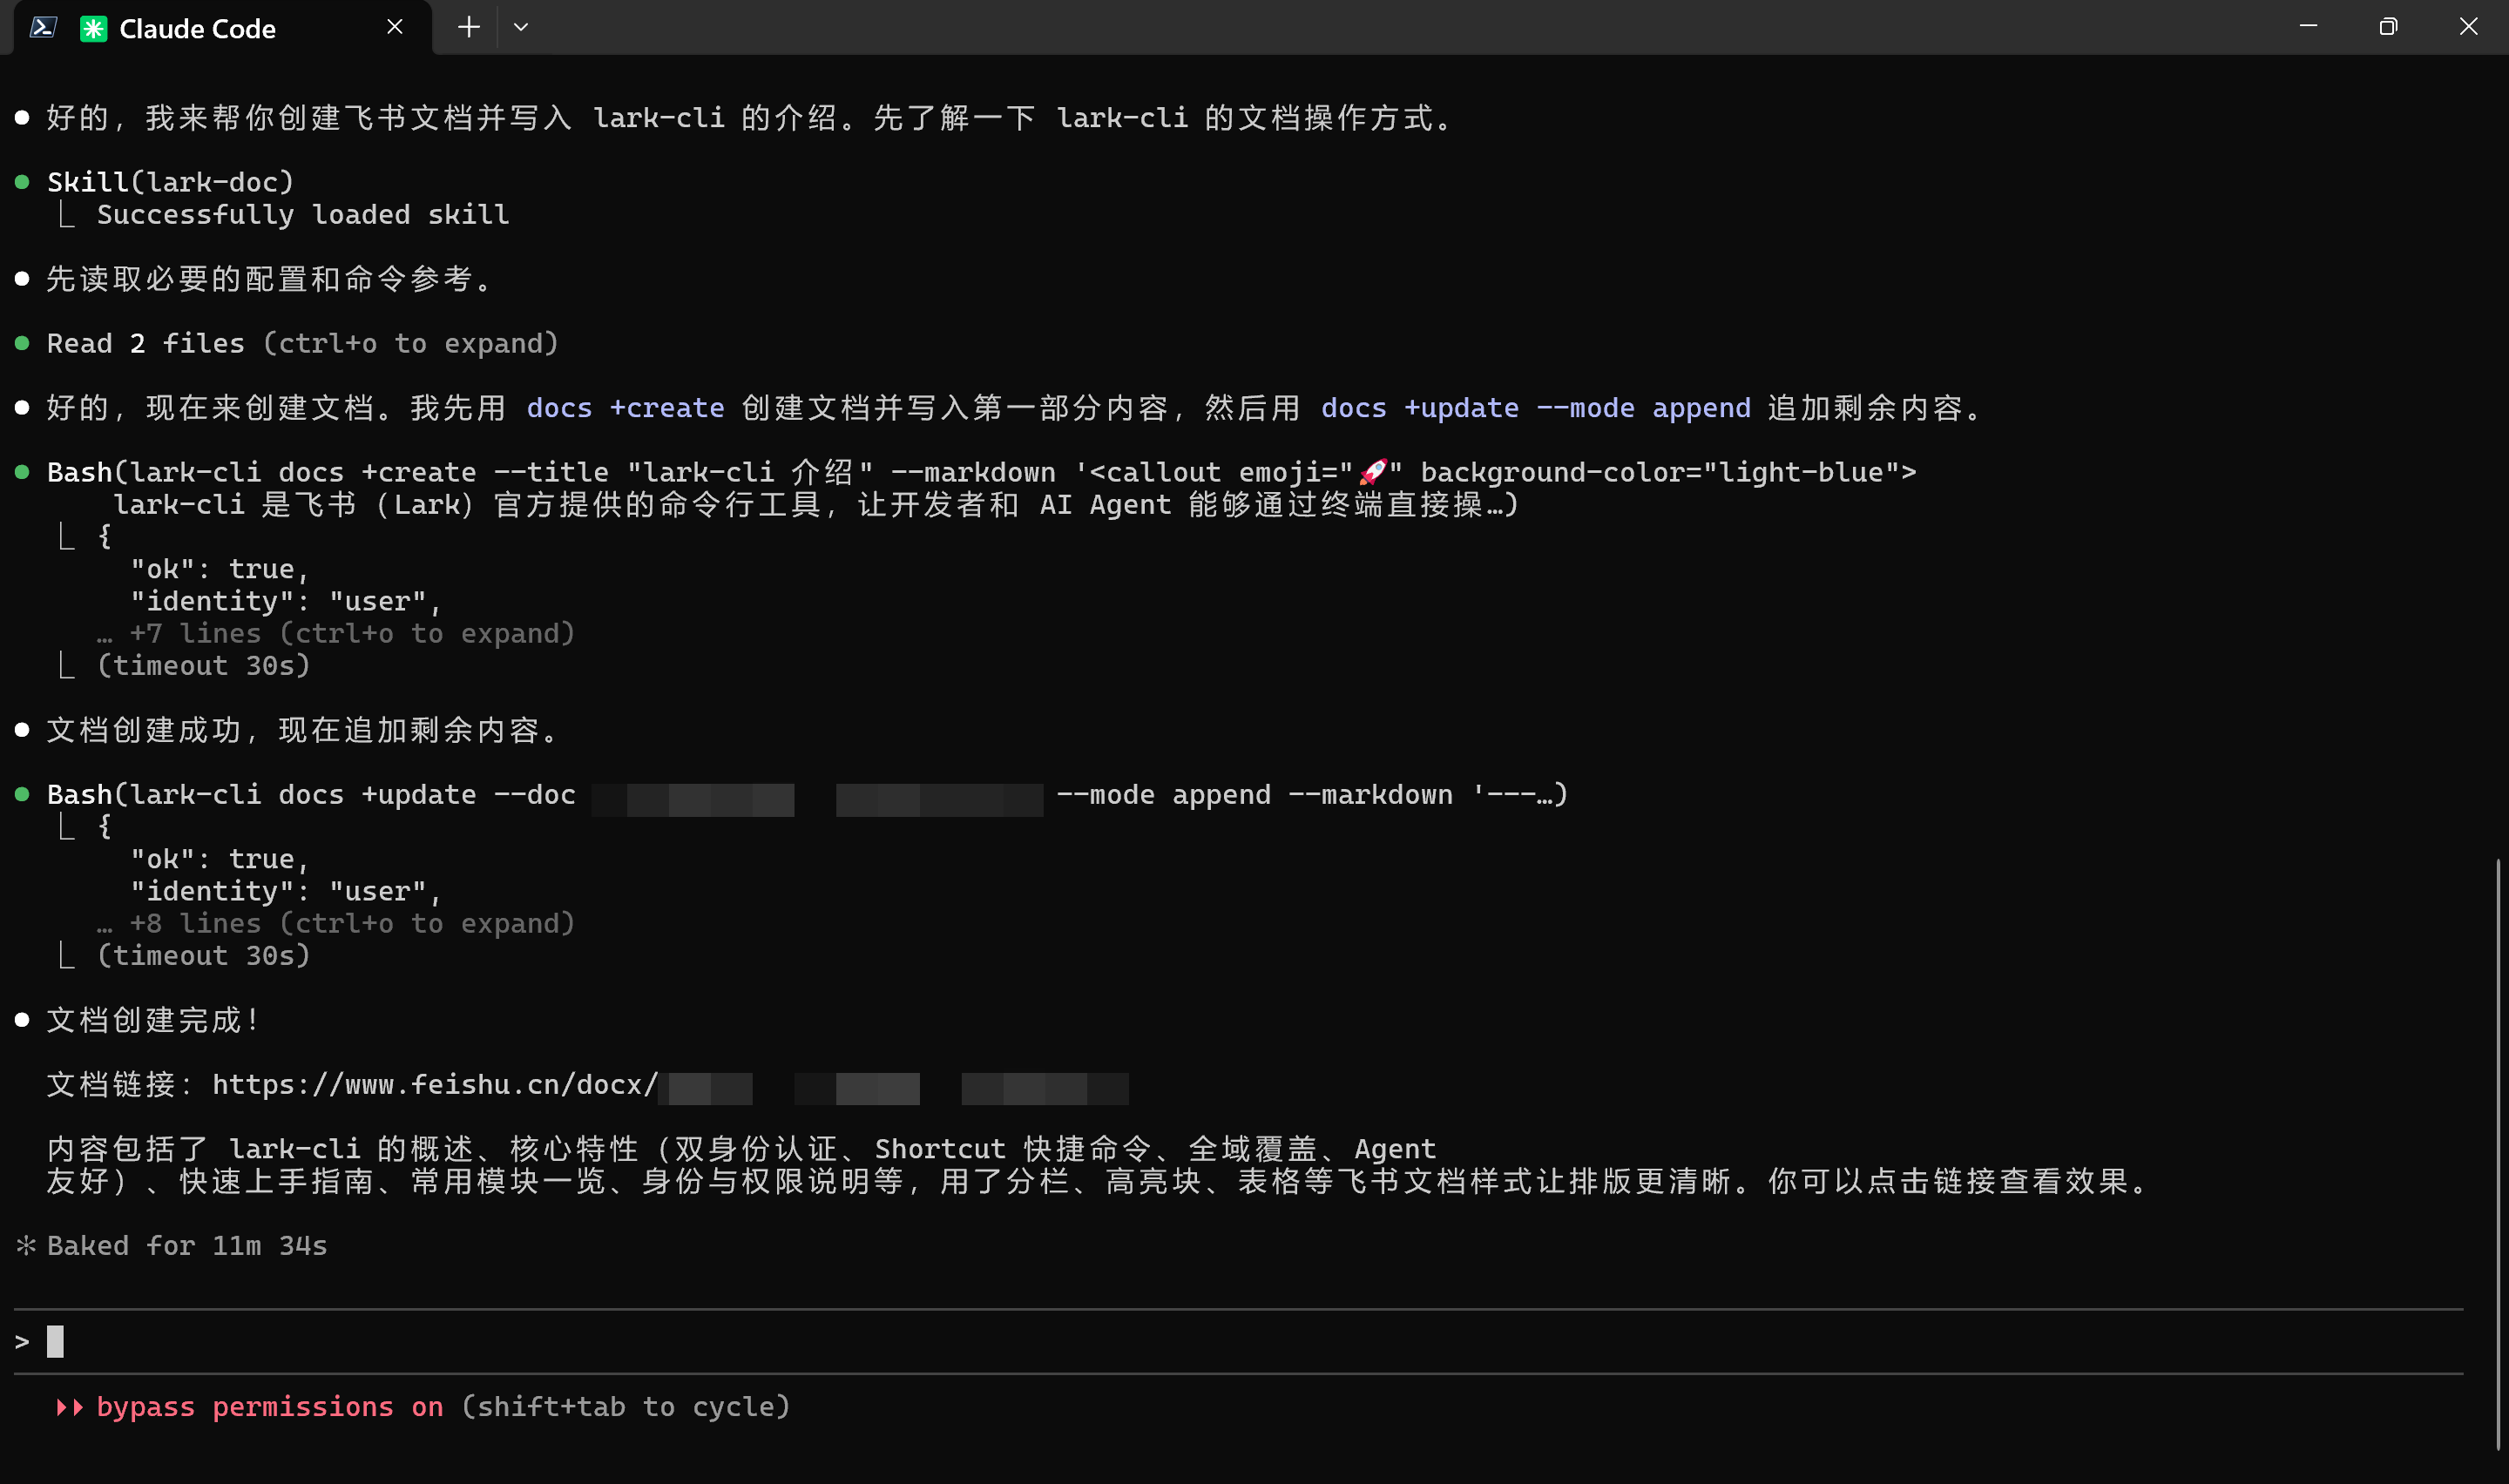The width and height of the screenshot is (2509, 1484).
Task: Click the green Claude Code asterisk icon
Action: click(x=93, y=29)
